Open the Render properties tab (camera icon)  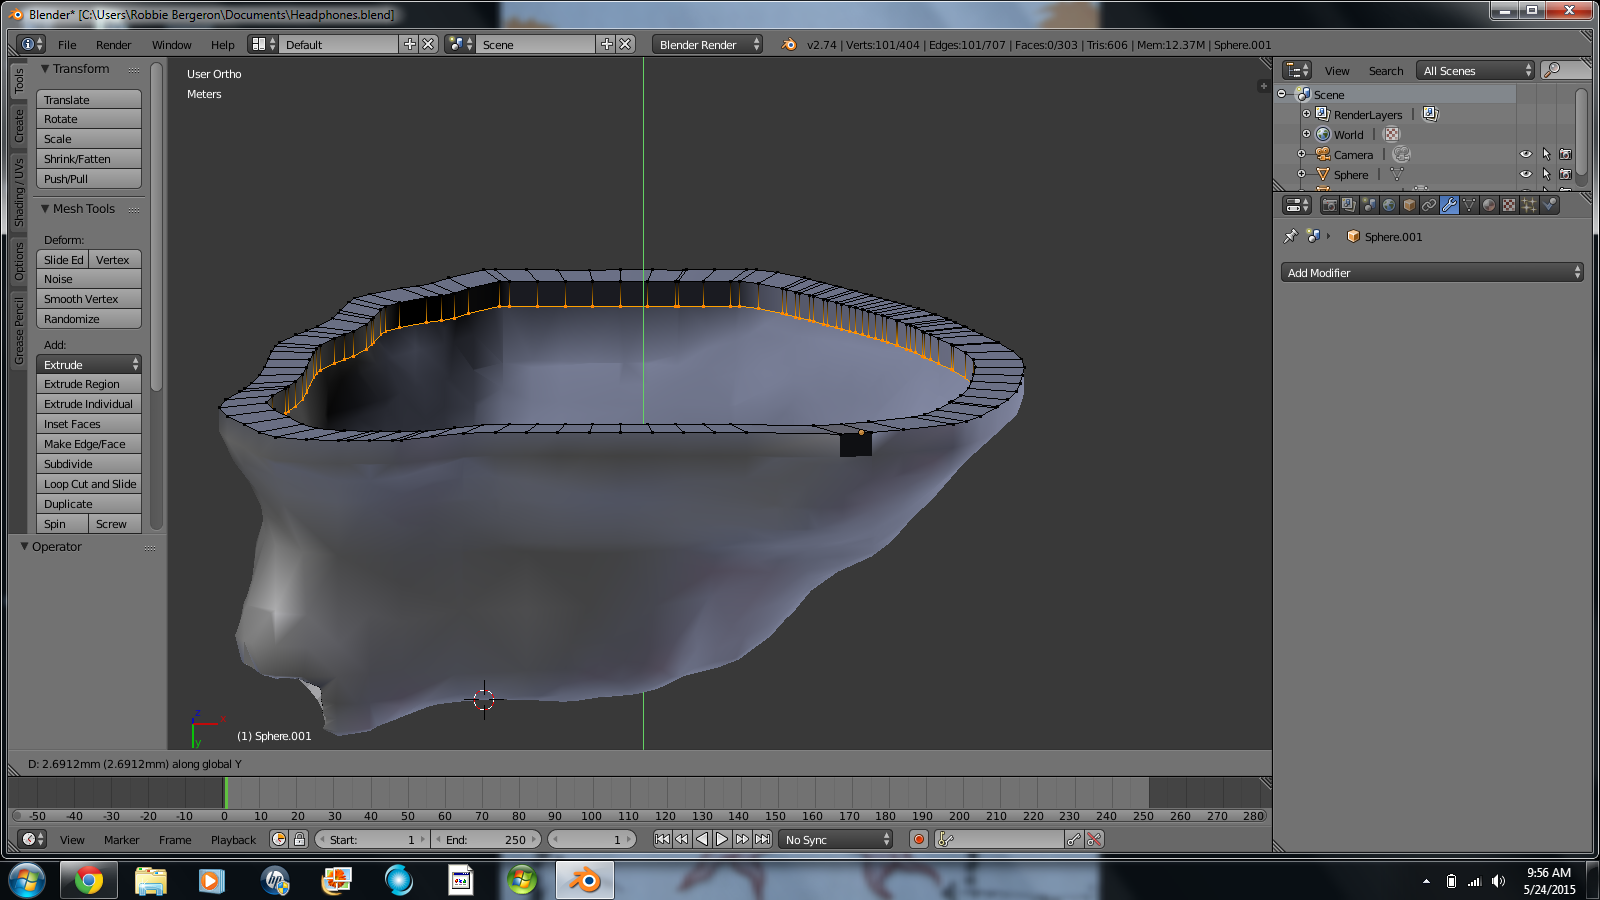point(1329,205)
